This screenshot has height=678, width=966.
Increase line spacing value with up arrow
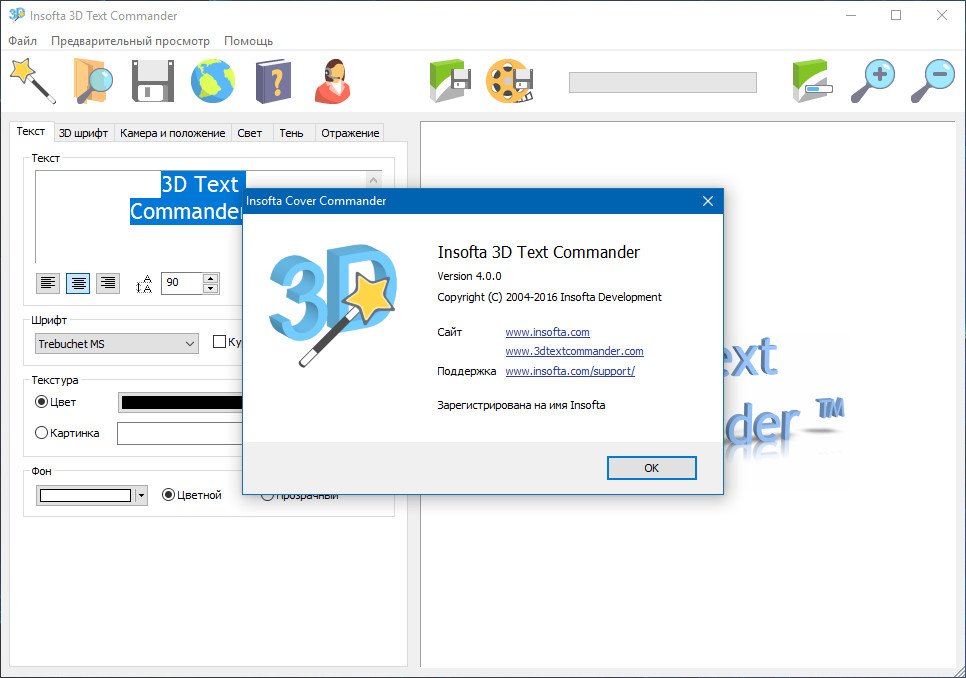tap(211, 278)
